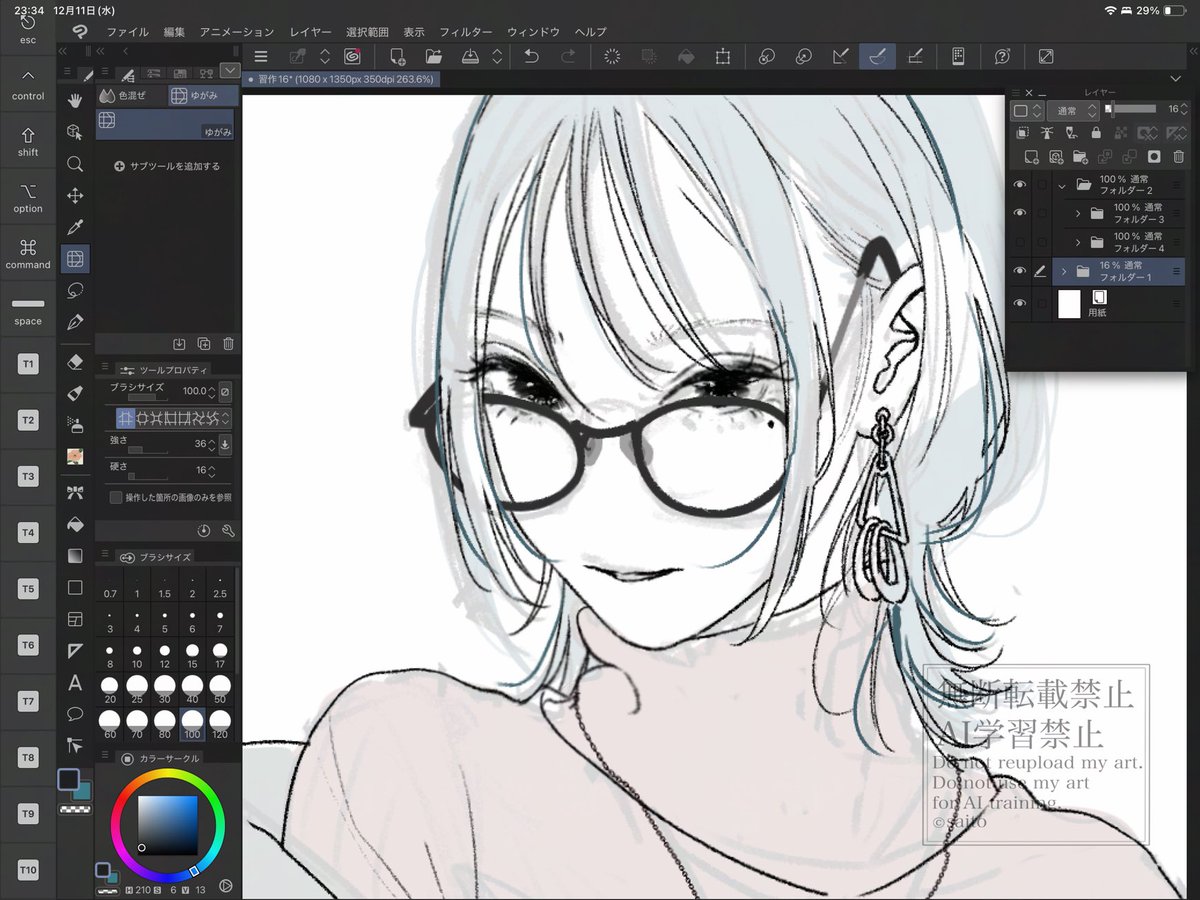
Task: Open ウィンドウ menu
Action: click(x=533, y=32)
